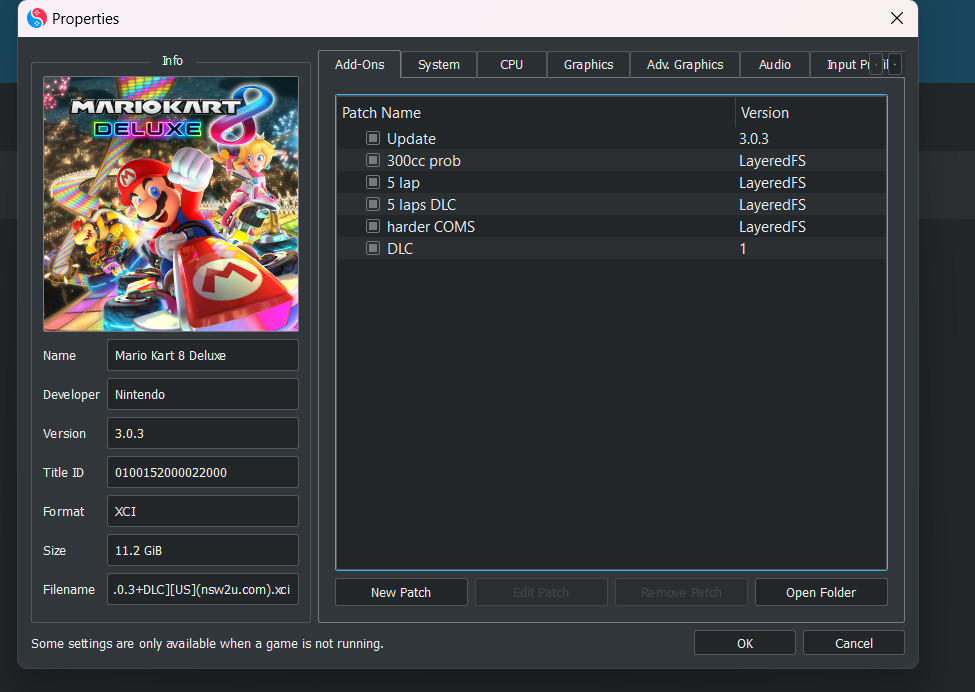This screenshot has height=692, width=975.
Task: Click the Title ID field
Action: pos(203,473)
